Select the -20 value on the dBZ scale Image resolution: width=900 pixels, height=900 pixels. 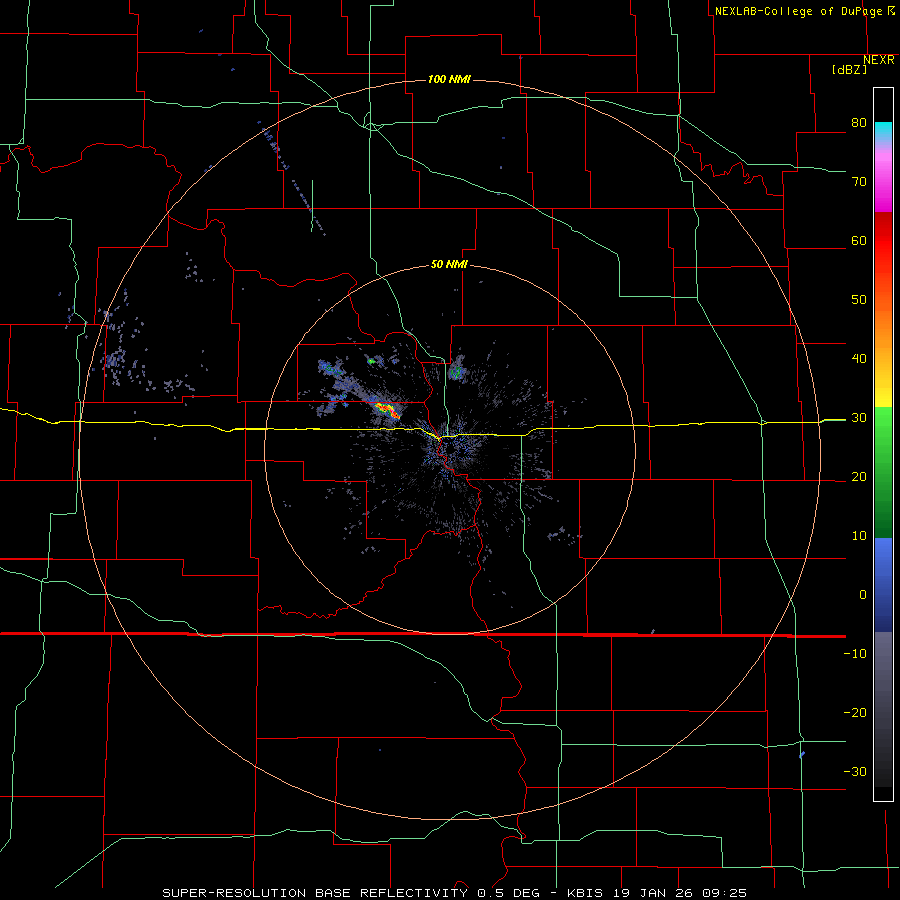tap(855, 713)
